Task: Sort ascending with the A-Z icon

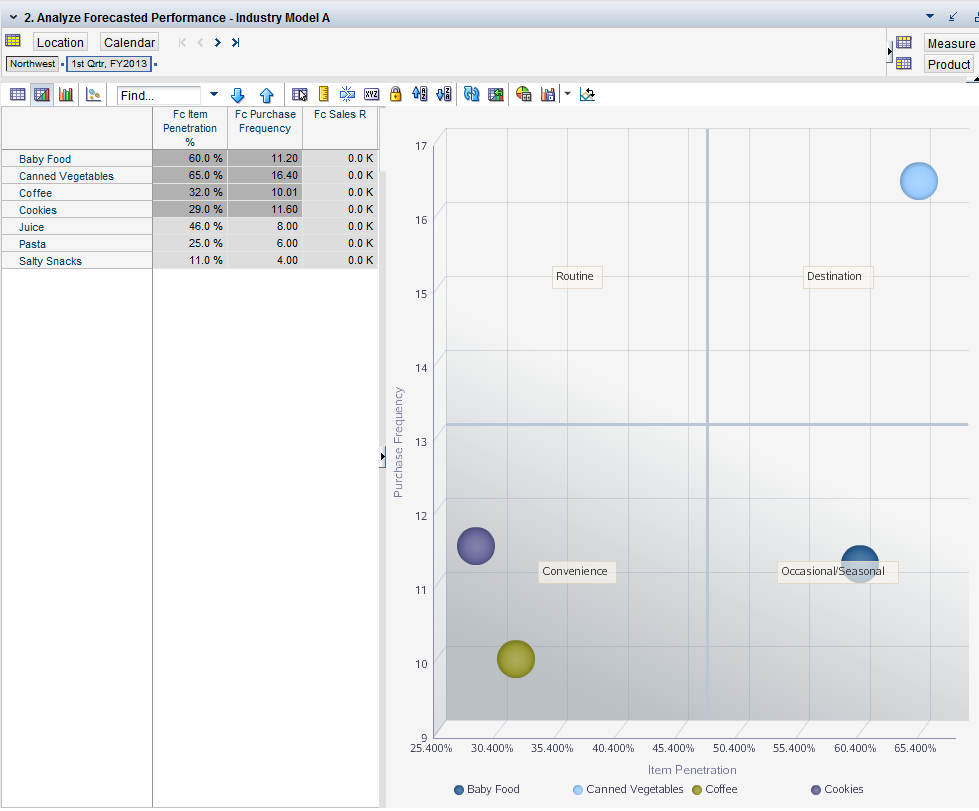Action: pyautogui.click(x=419, y=94)
